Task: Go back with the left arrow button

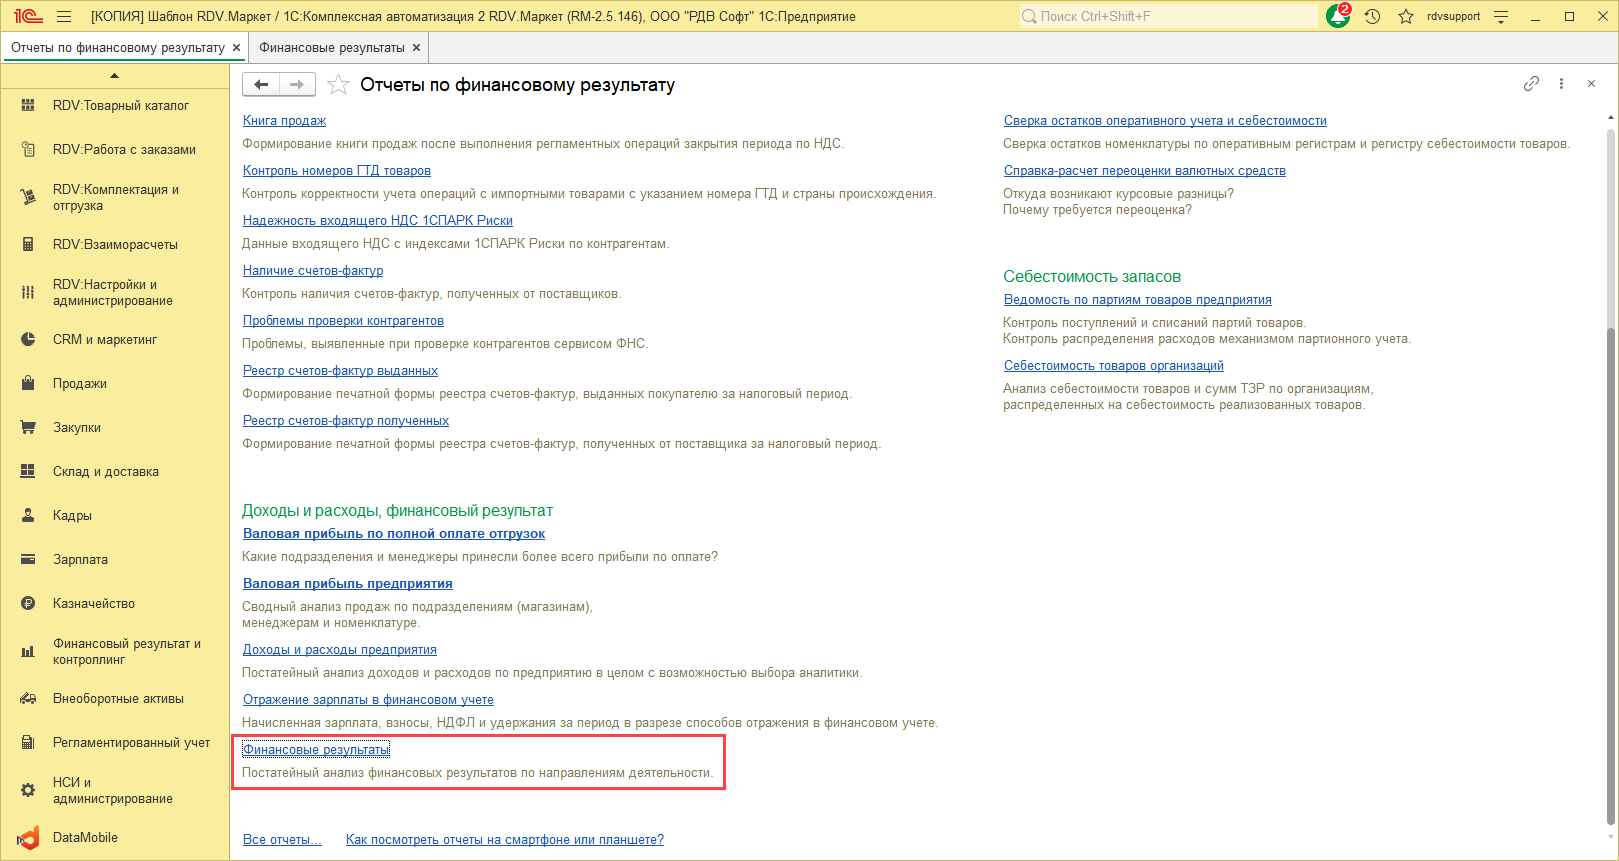Action: 261,85
